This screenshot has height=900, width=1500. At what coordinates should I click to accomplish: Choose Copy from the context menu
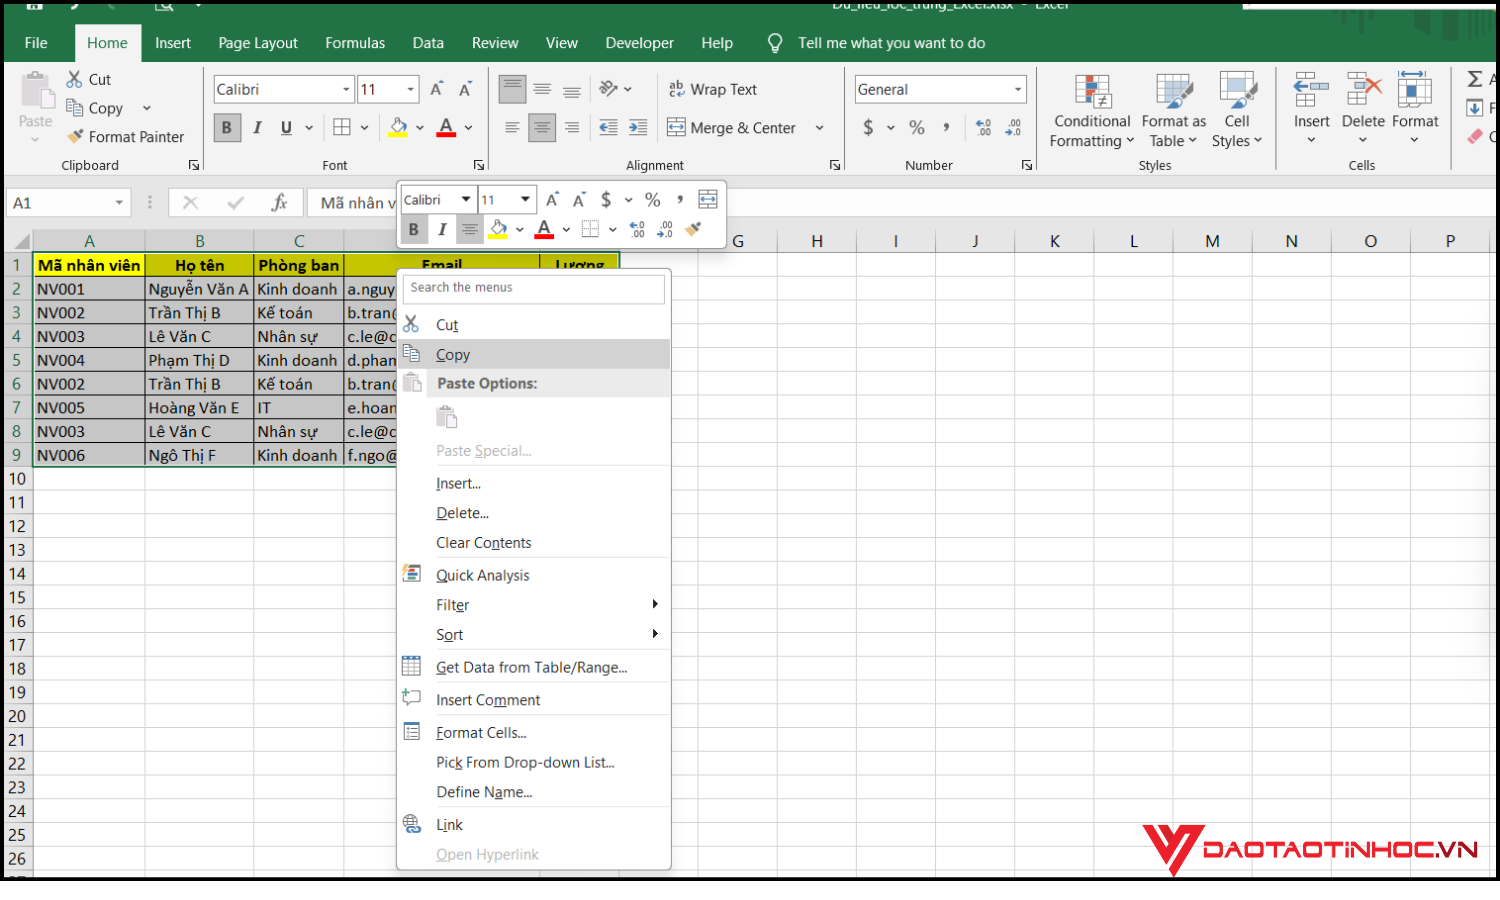[452, 354]
